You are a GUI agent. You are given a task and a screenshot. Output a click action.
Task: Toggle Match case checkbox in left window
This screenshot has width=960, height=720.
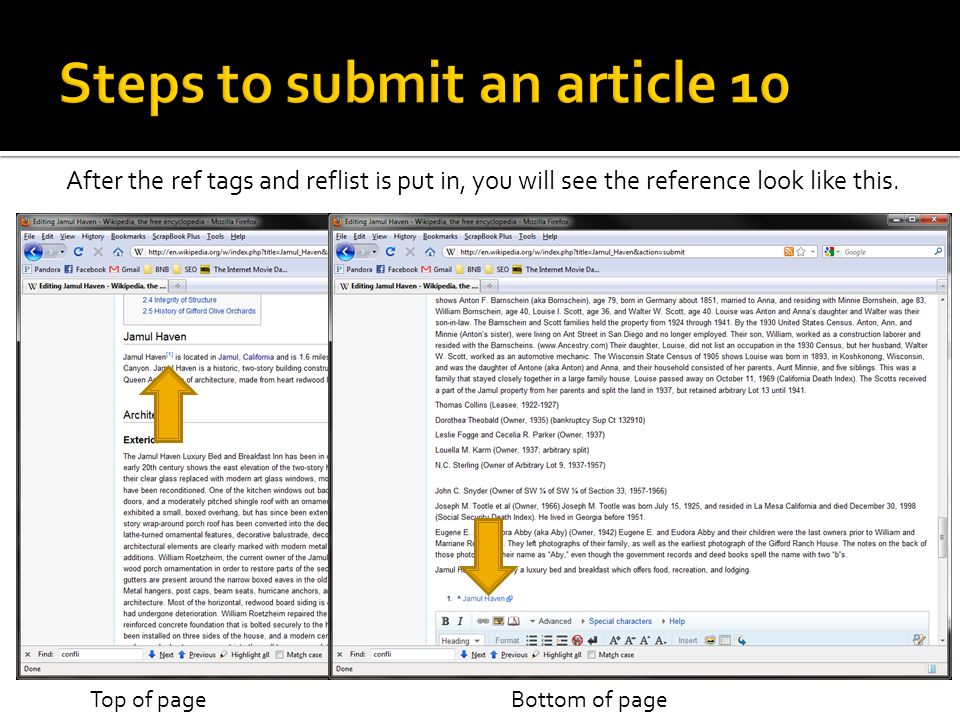(x=279, y=654)
